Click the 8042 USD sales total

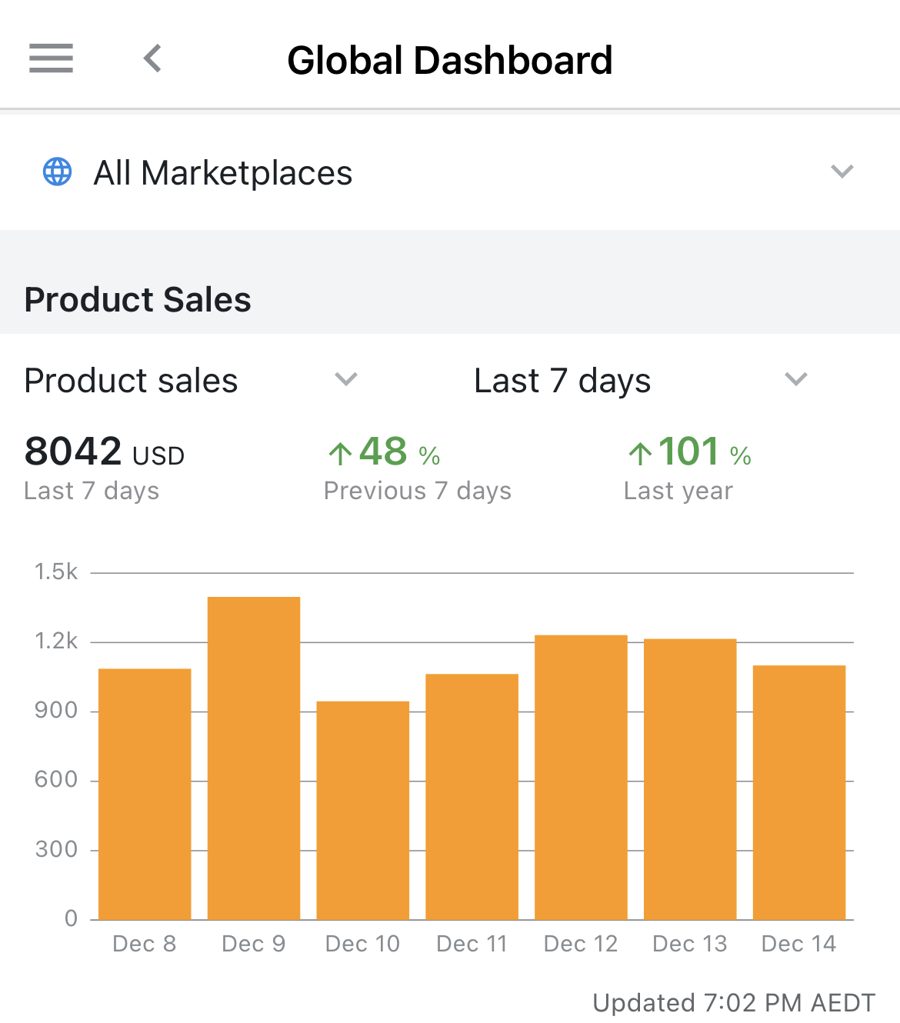point(104,451)
